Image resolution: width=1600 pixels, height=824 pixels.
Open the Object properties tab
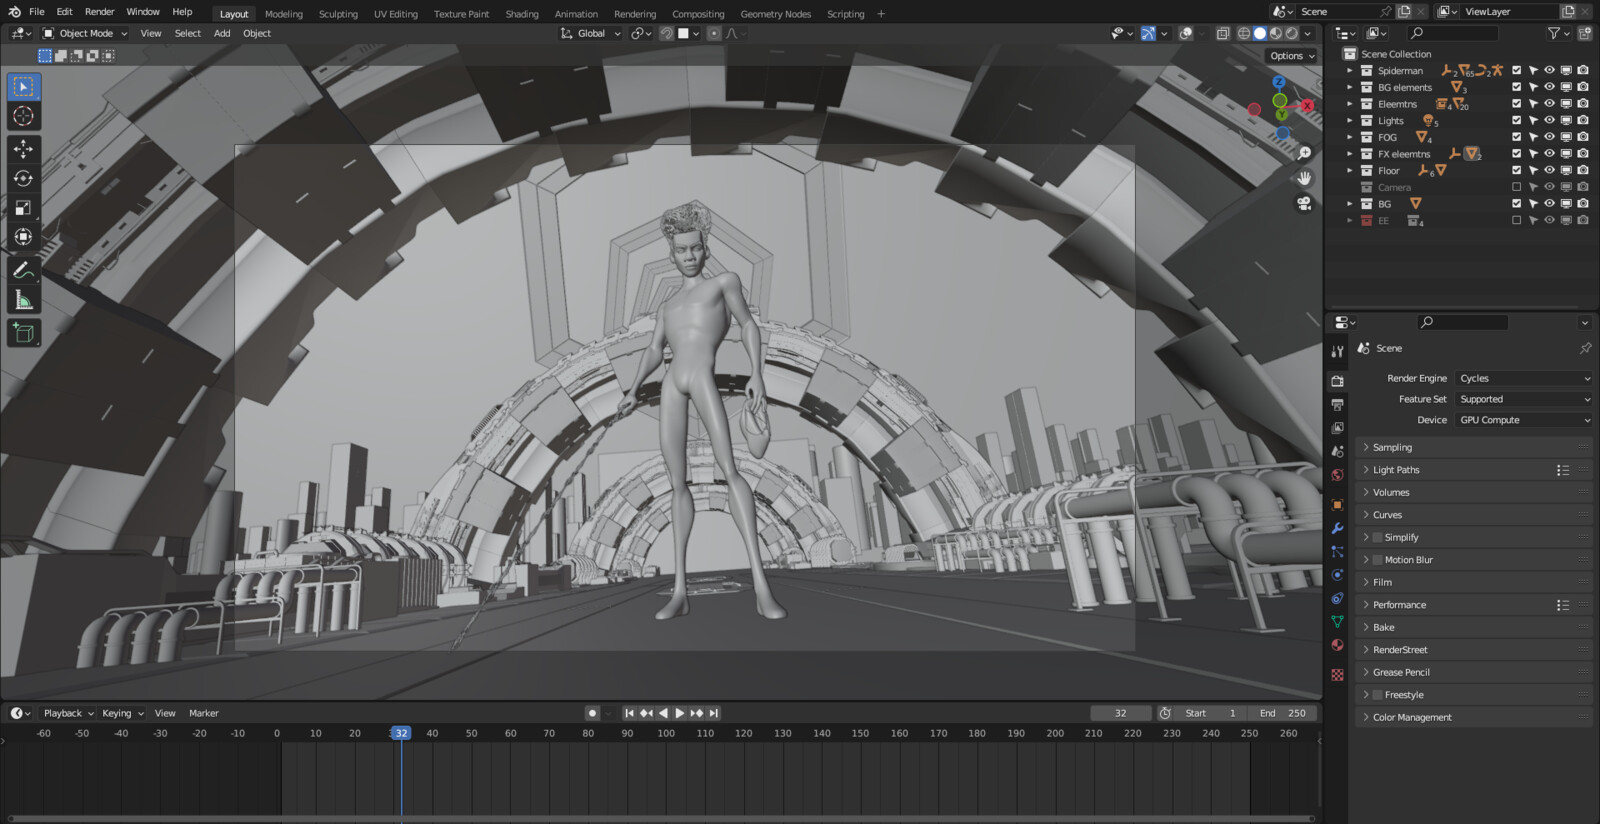[x=1337, y=505]
